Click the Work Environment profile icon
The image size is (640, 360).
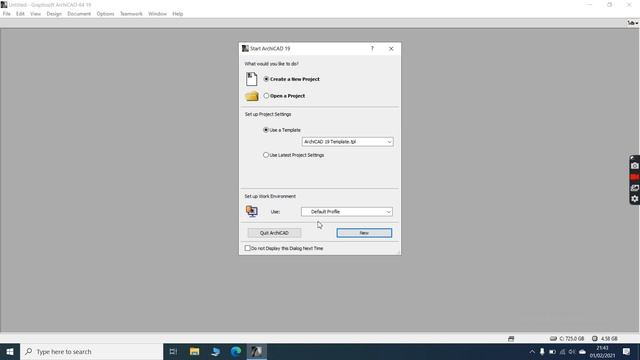pyautogui.click(x=252, y=211)
